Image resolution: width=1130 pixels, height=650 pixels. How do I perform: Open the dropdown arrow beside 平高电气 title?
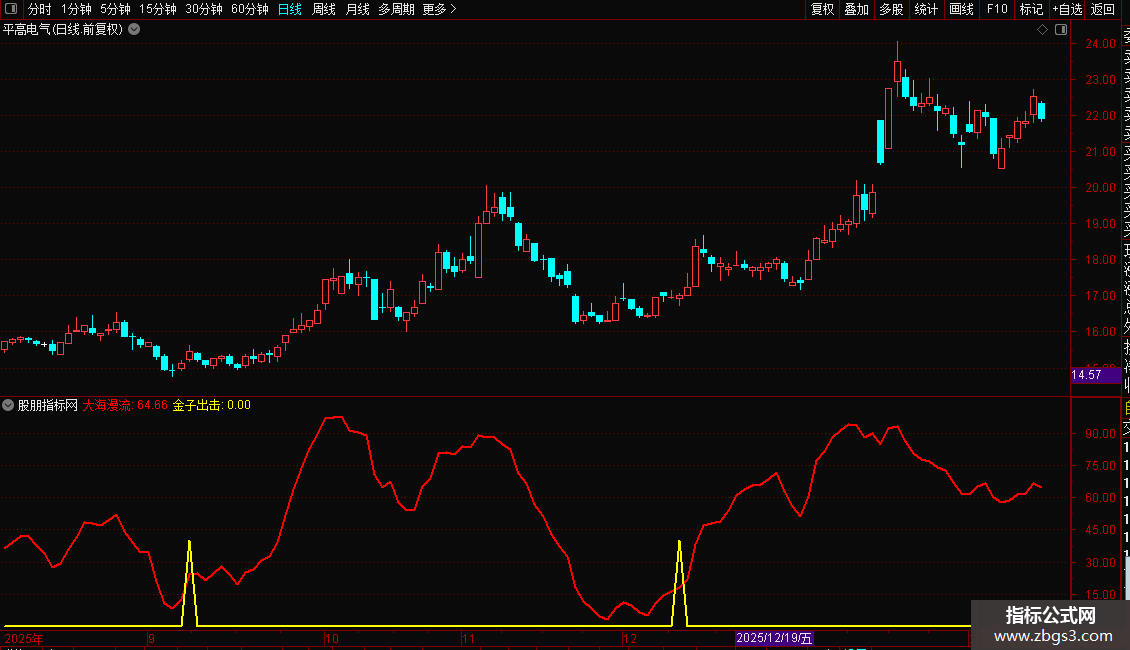point(134,30)
